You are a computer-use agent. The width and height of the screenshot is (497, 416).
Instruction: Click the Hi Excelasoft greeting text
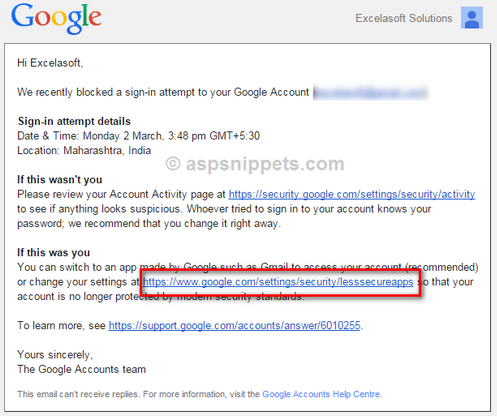tap(50, 63)
